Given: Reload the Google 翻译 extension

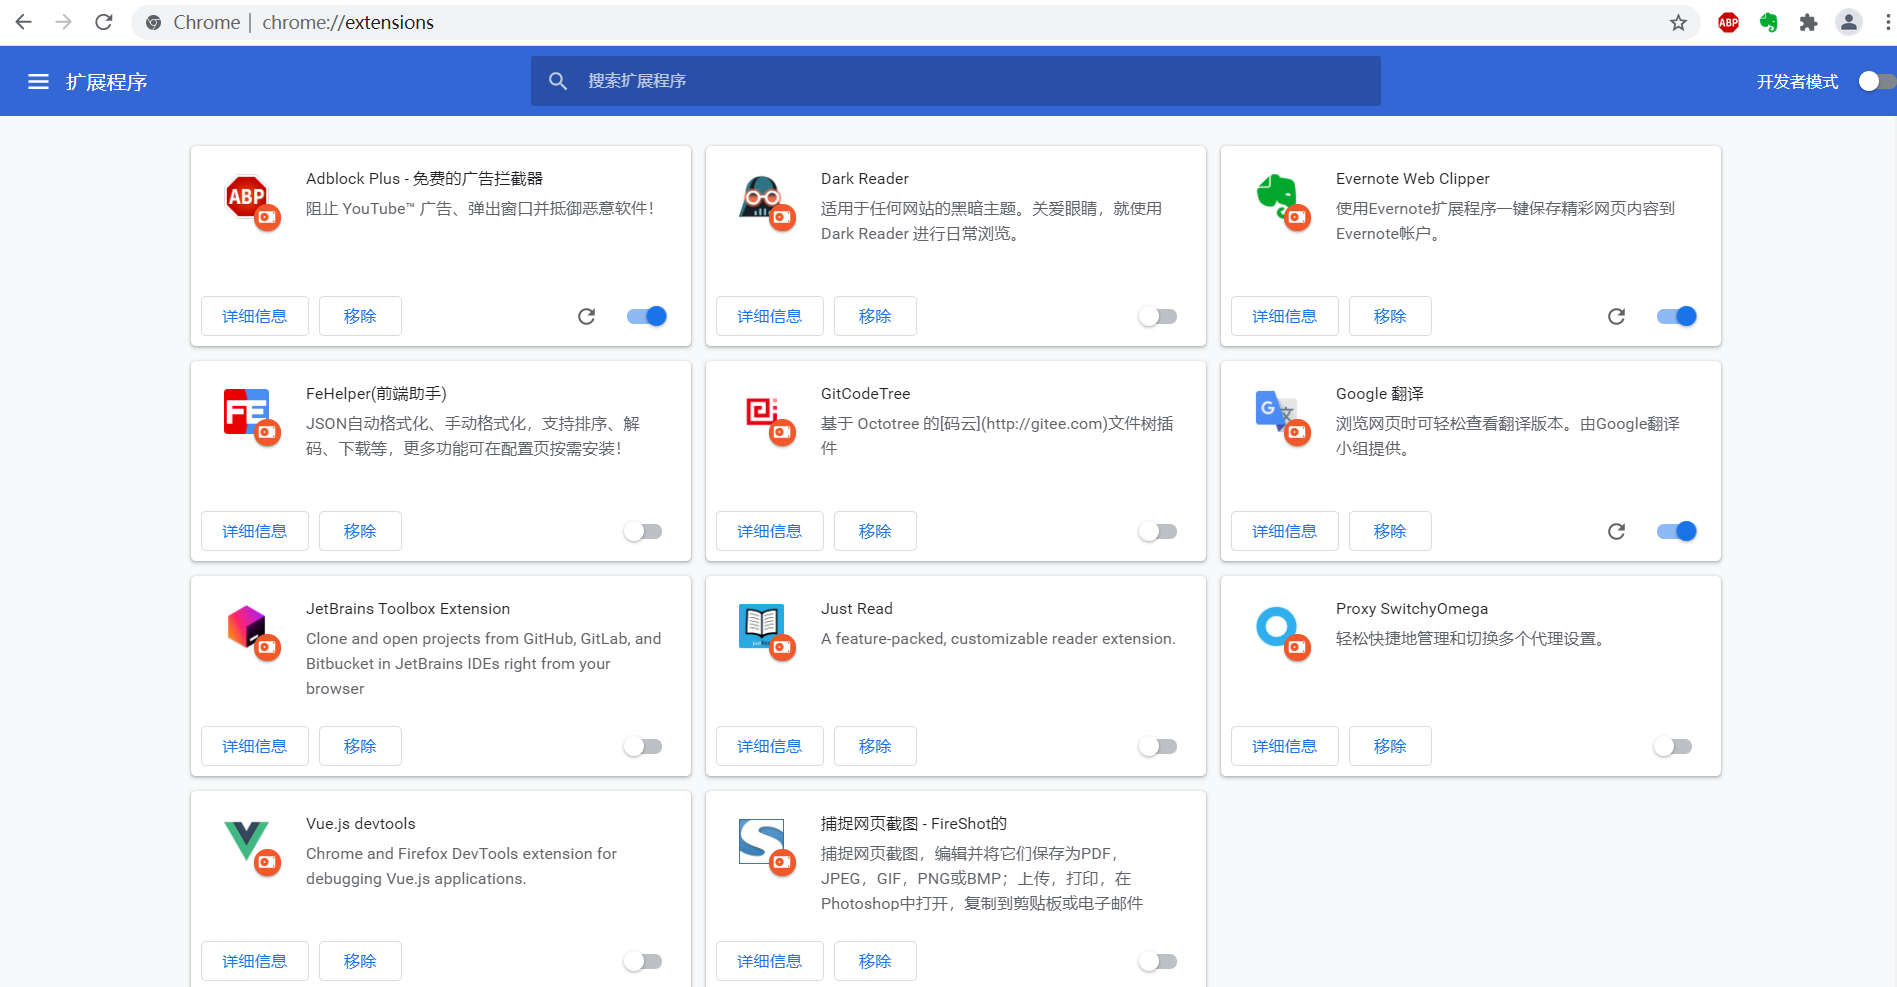Looking at the screenshot, I should [1617, 531].
